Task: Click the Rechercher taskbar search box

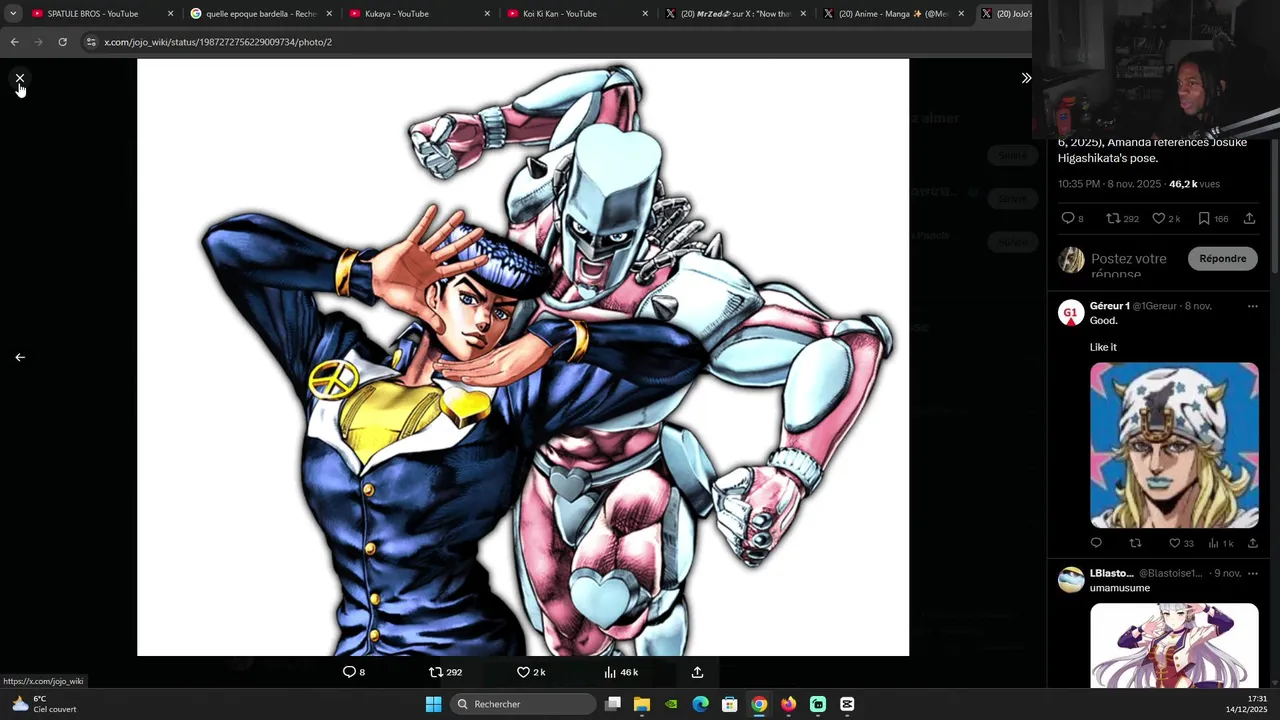Action: click(523, 704)
